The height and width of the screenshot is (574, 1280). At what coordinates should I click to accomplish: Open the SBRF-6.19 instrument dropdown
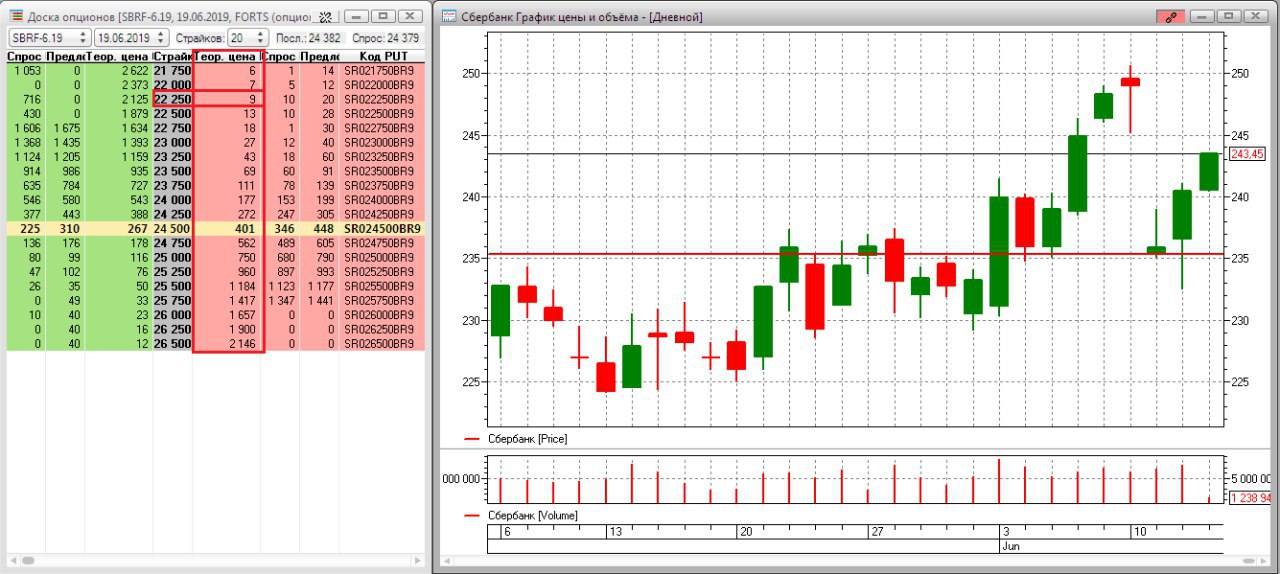click(x=49, y=37)
